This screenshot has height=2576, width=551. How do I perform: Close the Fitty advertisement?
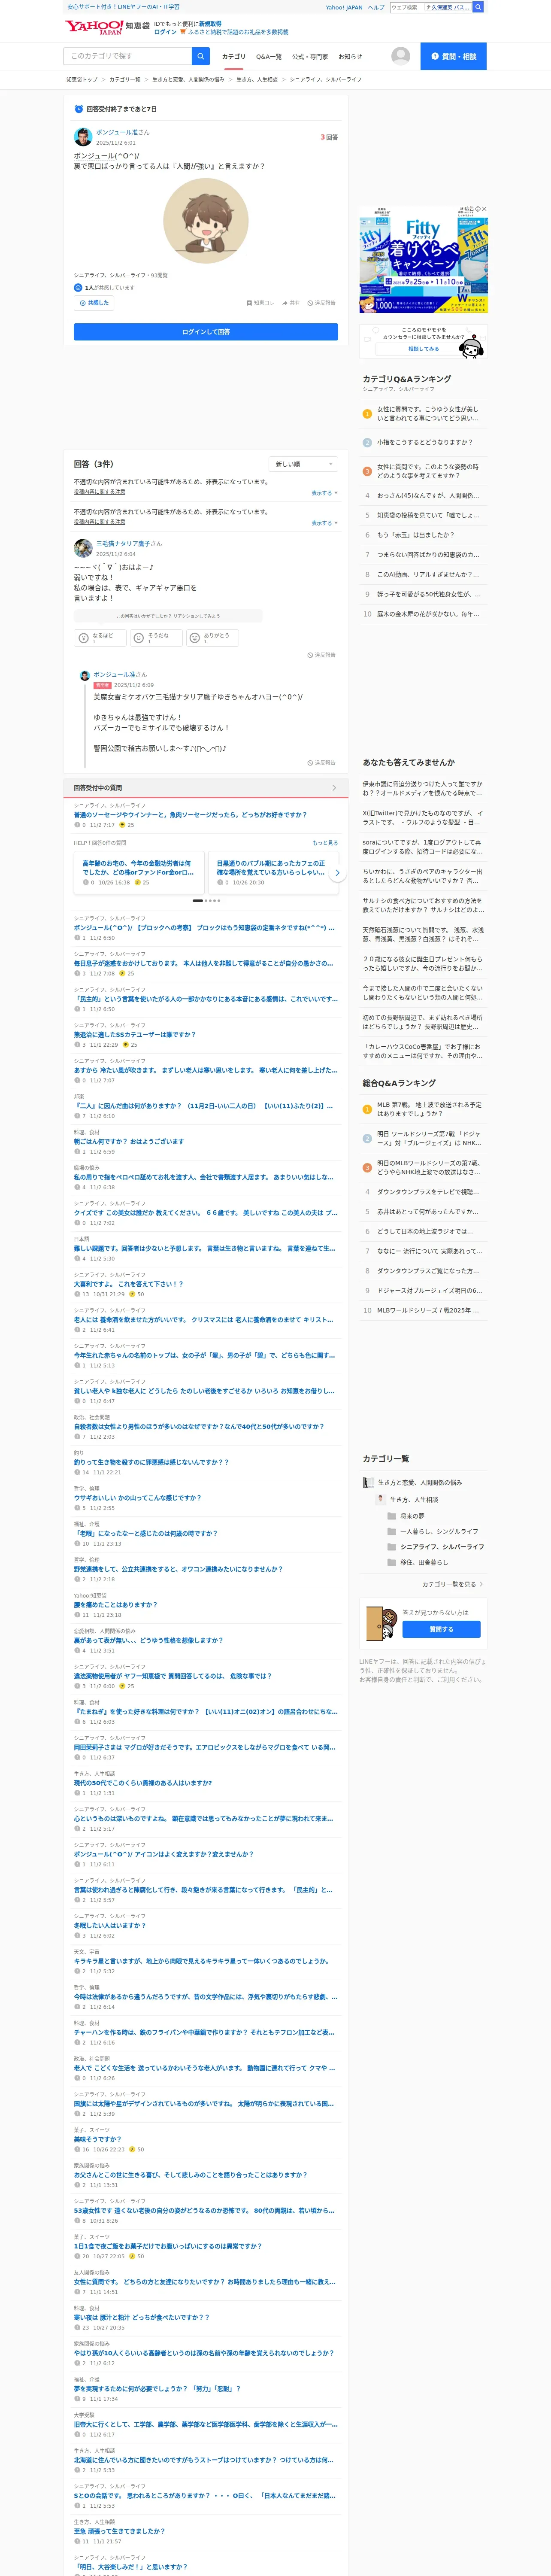[484, 209]
